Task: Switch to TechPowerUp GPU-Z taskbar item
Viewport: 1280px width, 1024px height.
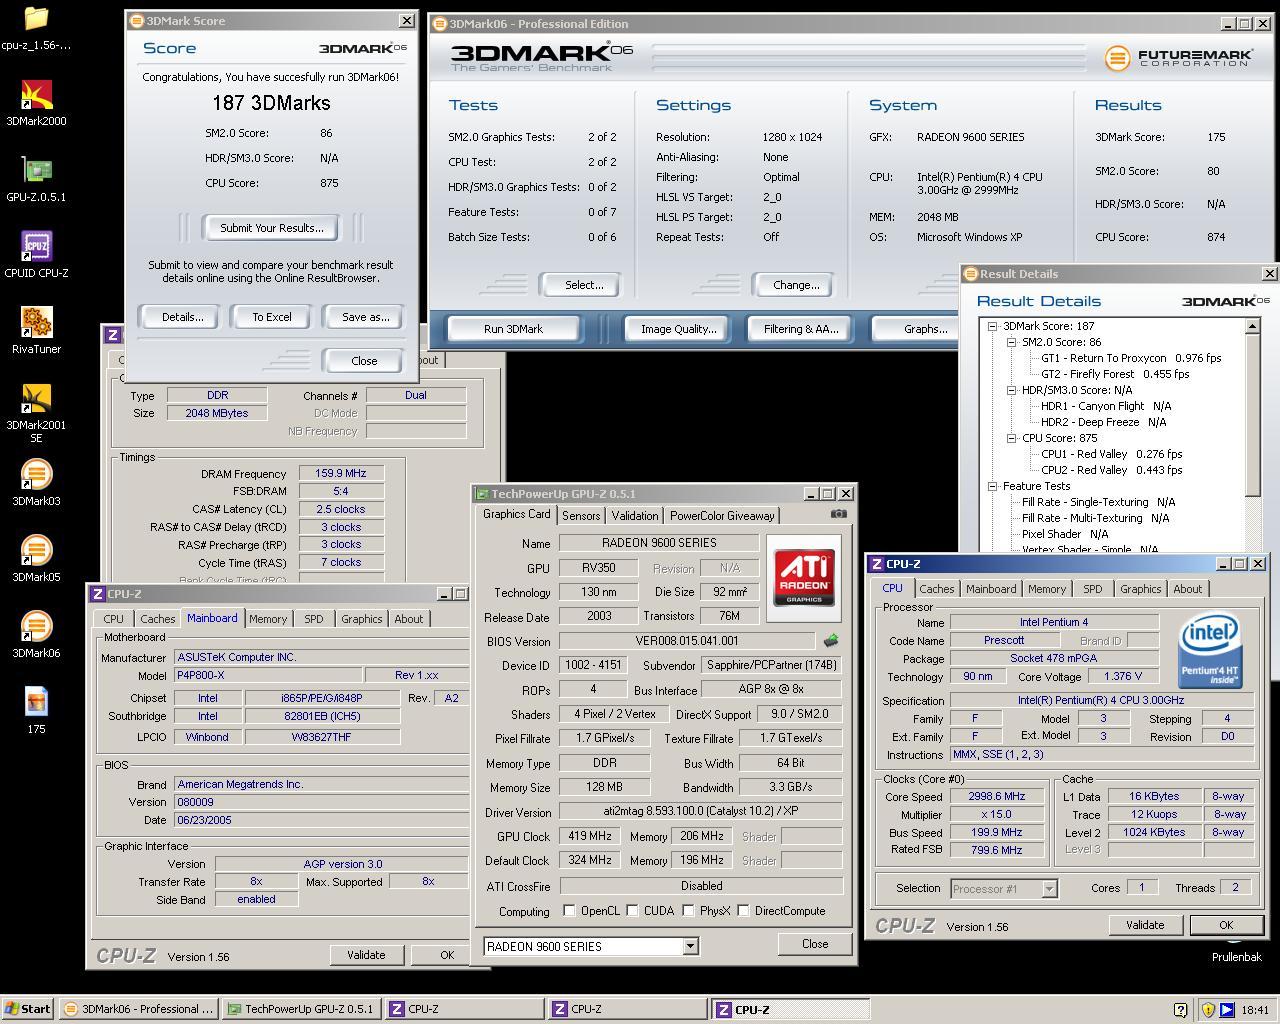Action: click(301, 1009)
